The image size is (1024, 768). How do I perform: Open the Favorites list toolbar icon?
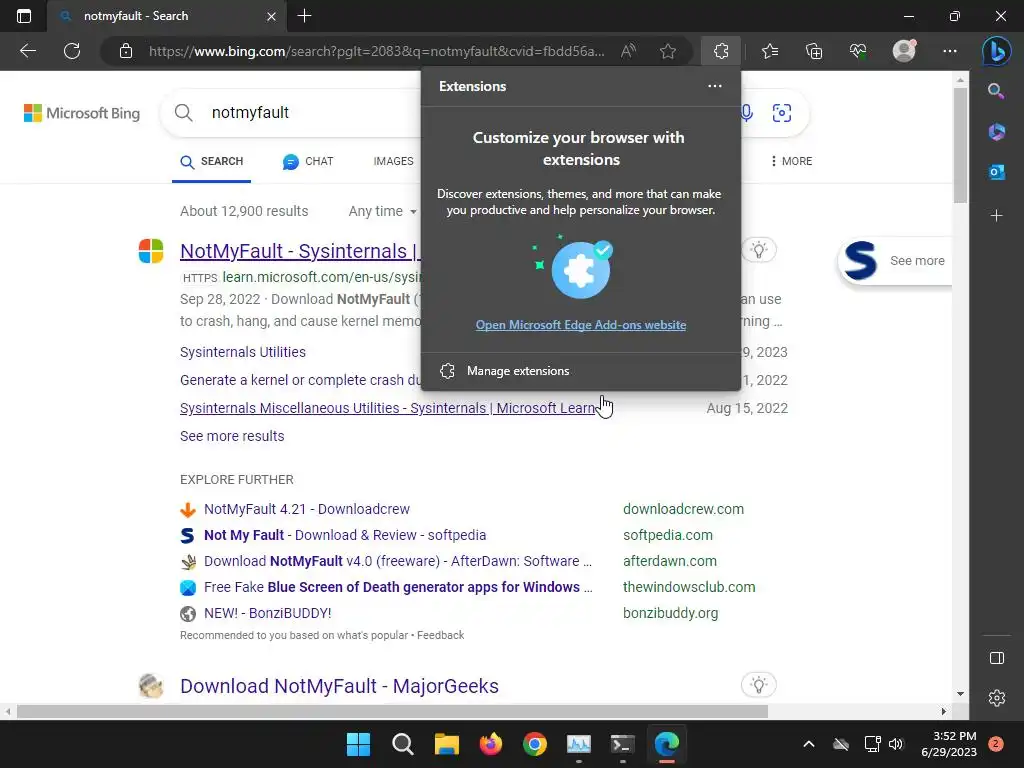tap(770, 51)
